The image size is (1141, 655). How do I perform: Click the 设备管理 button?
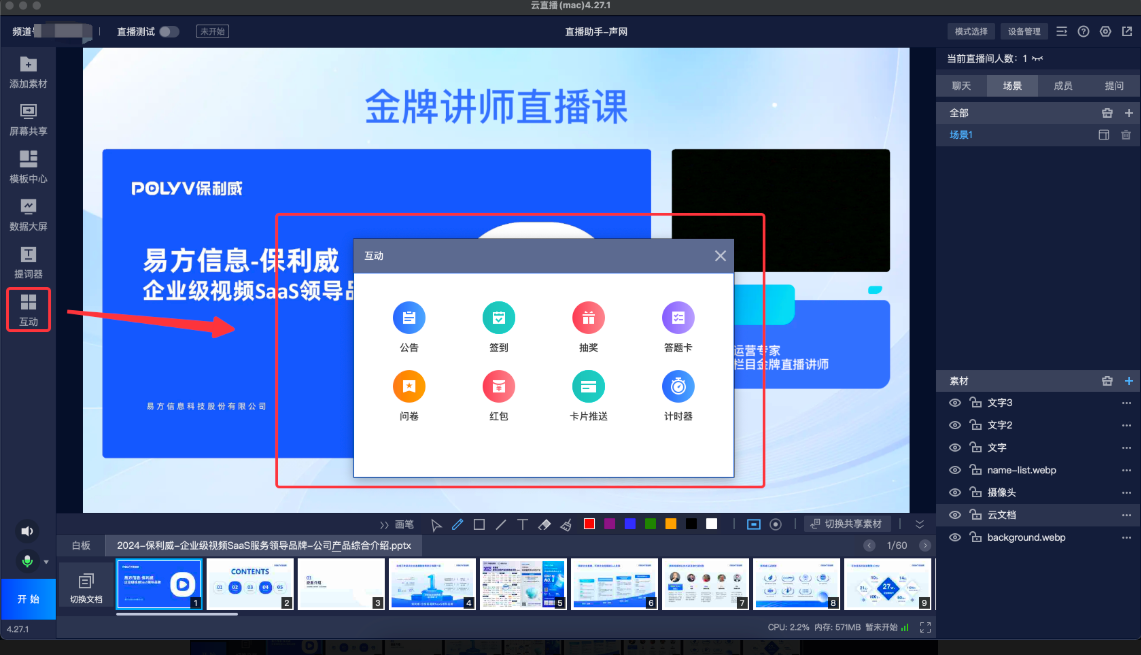click(x=1024, y=31)
